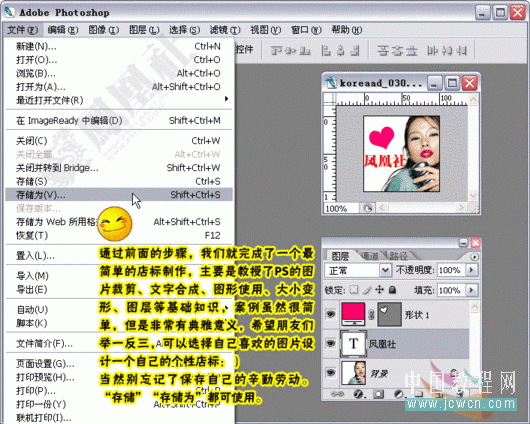Click new adjustment layer icon
The width and height of the screenshot is (530, 424).
(x=399, y=394)
